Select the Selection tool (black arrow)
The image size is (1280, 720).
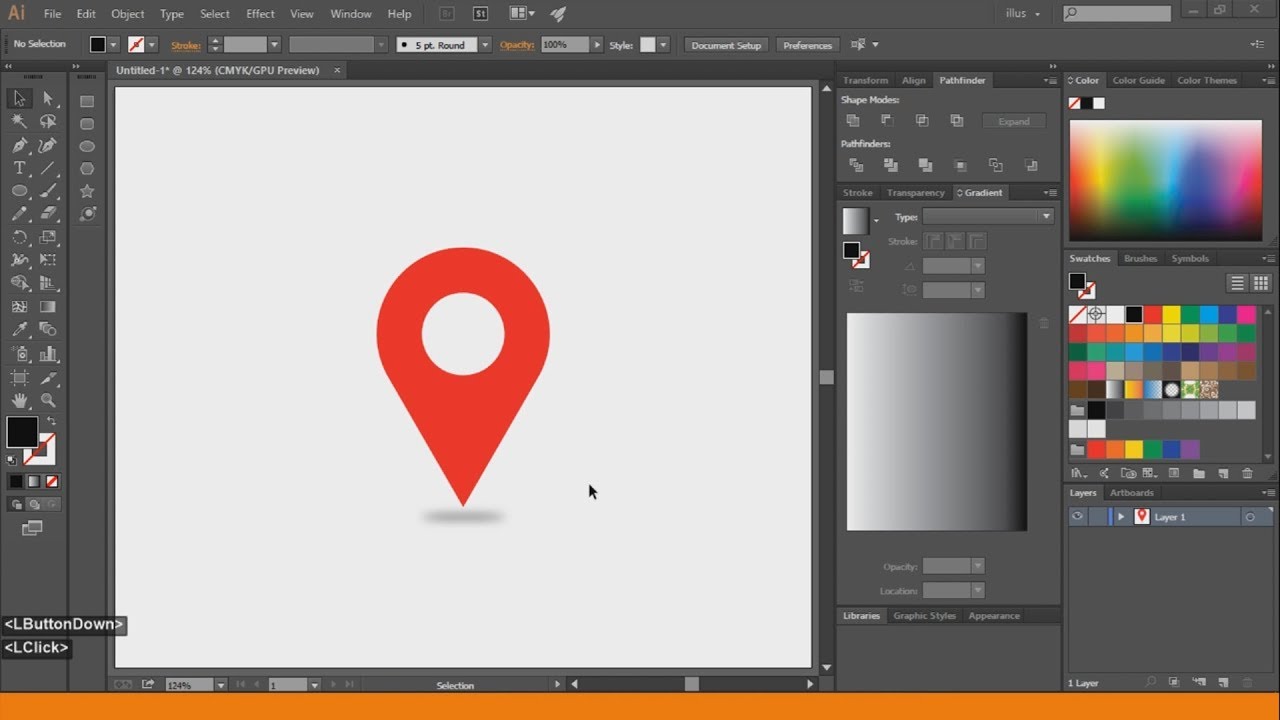click(x=19, y=98)
